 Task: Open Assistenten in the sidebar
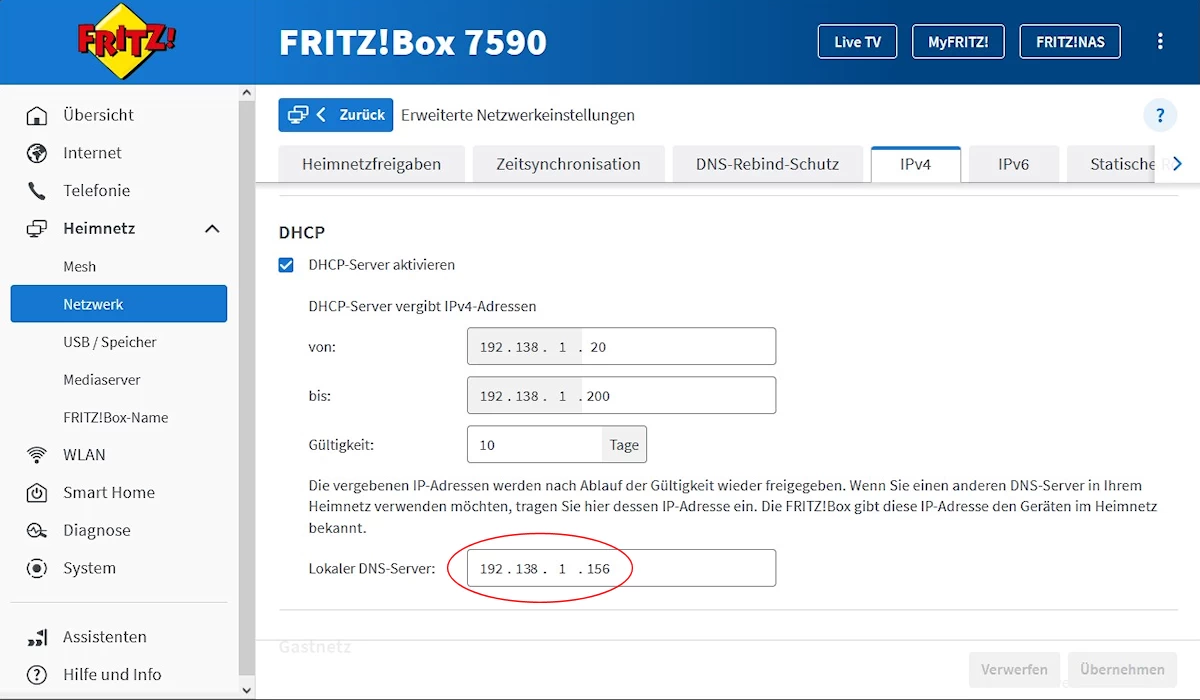tap(105, 637)
